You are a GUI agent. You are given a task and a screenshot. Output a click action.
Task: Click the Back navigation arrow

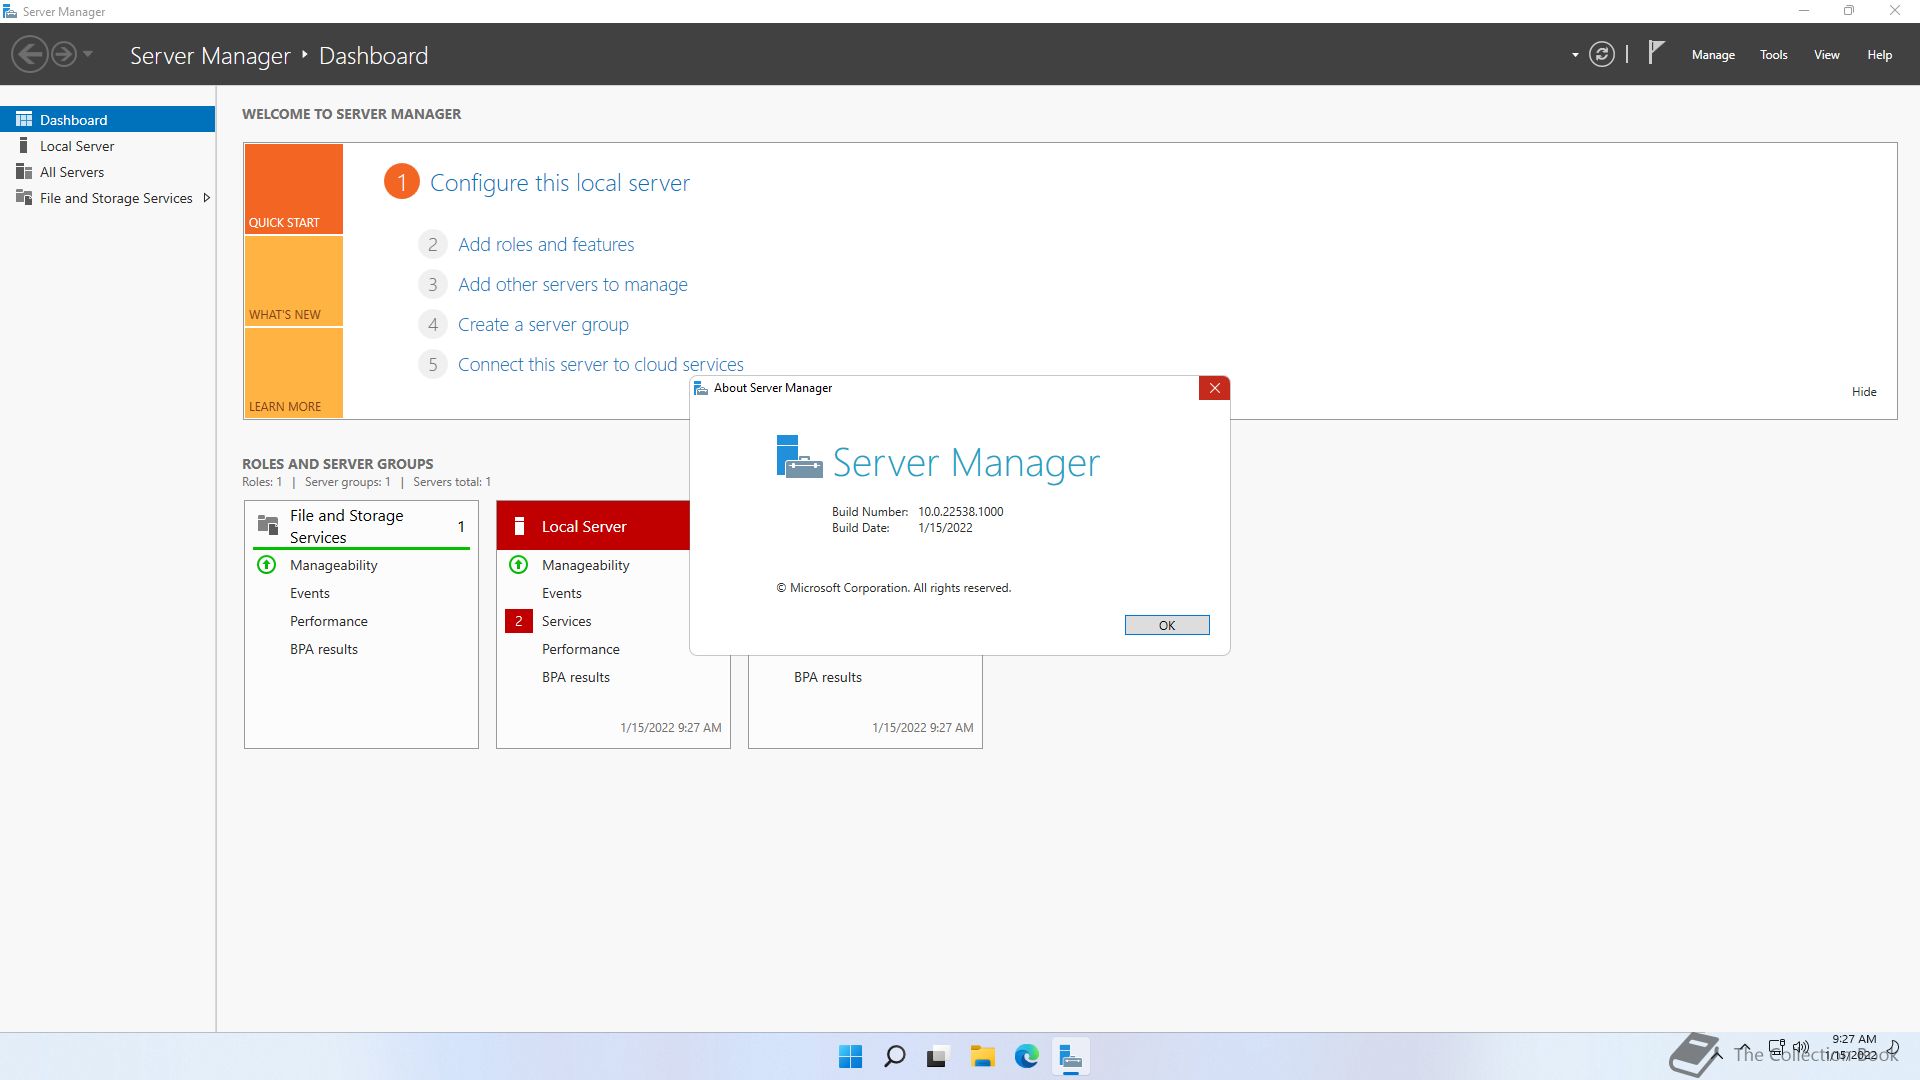click(x=30, y=54)
